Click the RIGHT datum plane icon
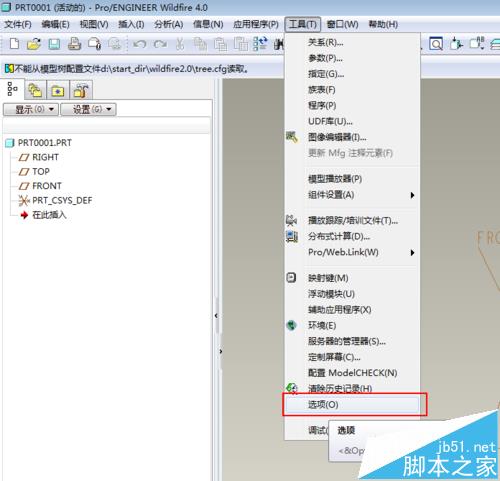The image size is (500, 481). click(x=24, y=157)
